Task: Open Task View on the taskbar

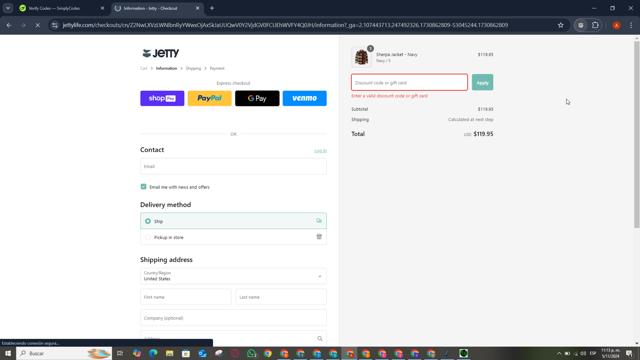Action: (120, 353)
